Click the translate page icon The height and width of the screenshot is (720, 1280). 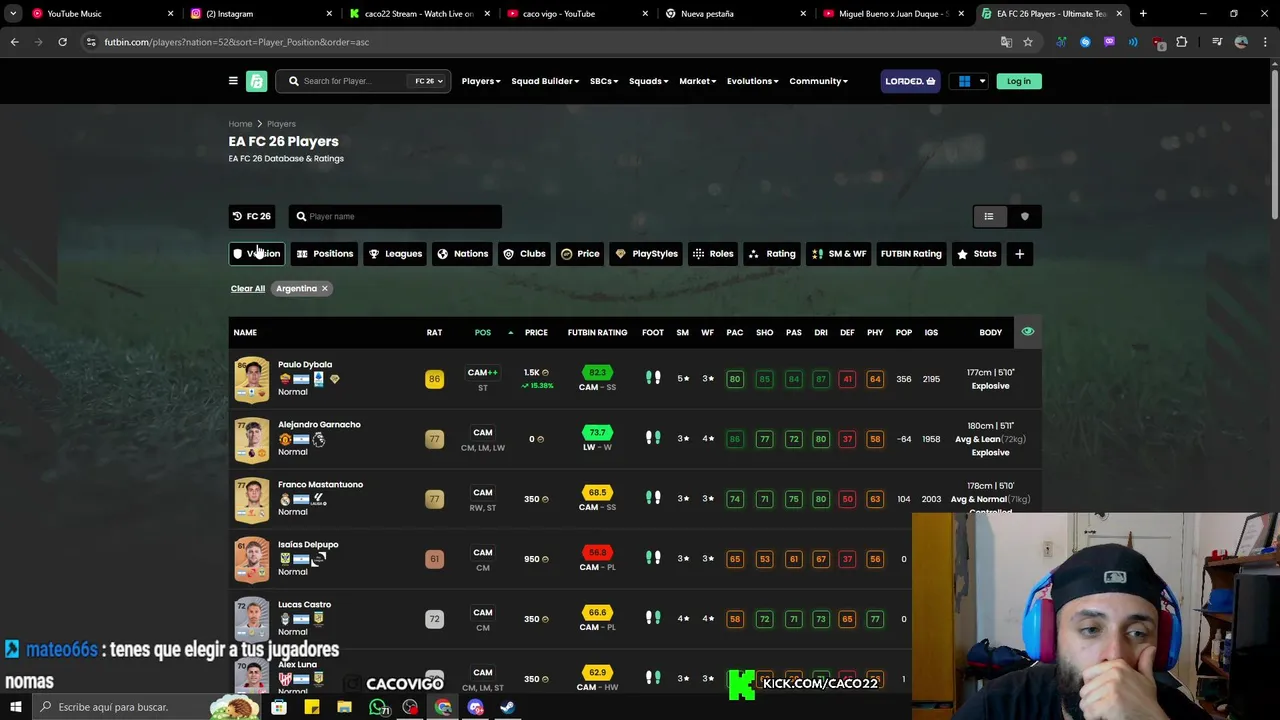click(1006, 42)
